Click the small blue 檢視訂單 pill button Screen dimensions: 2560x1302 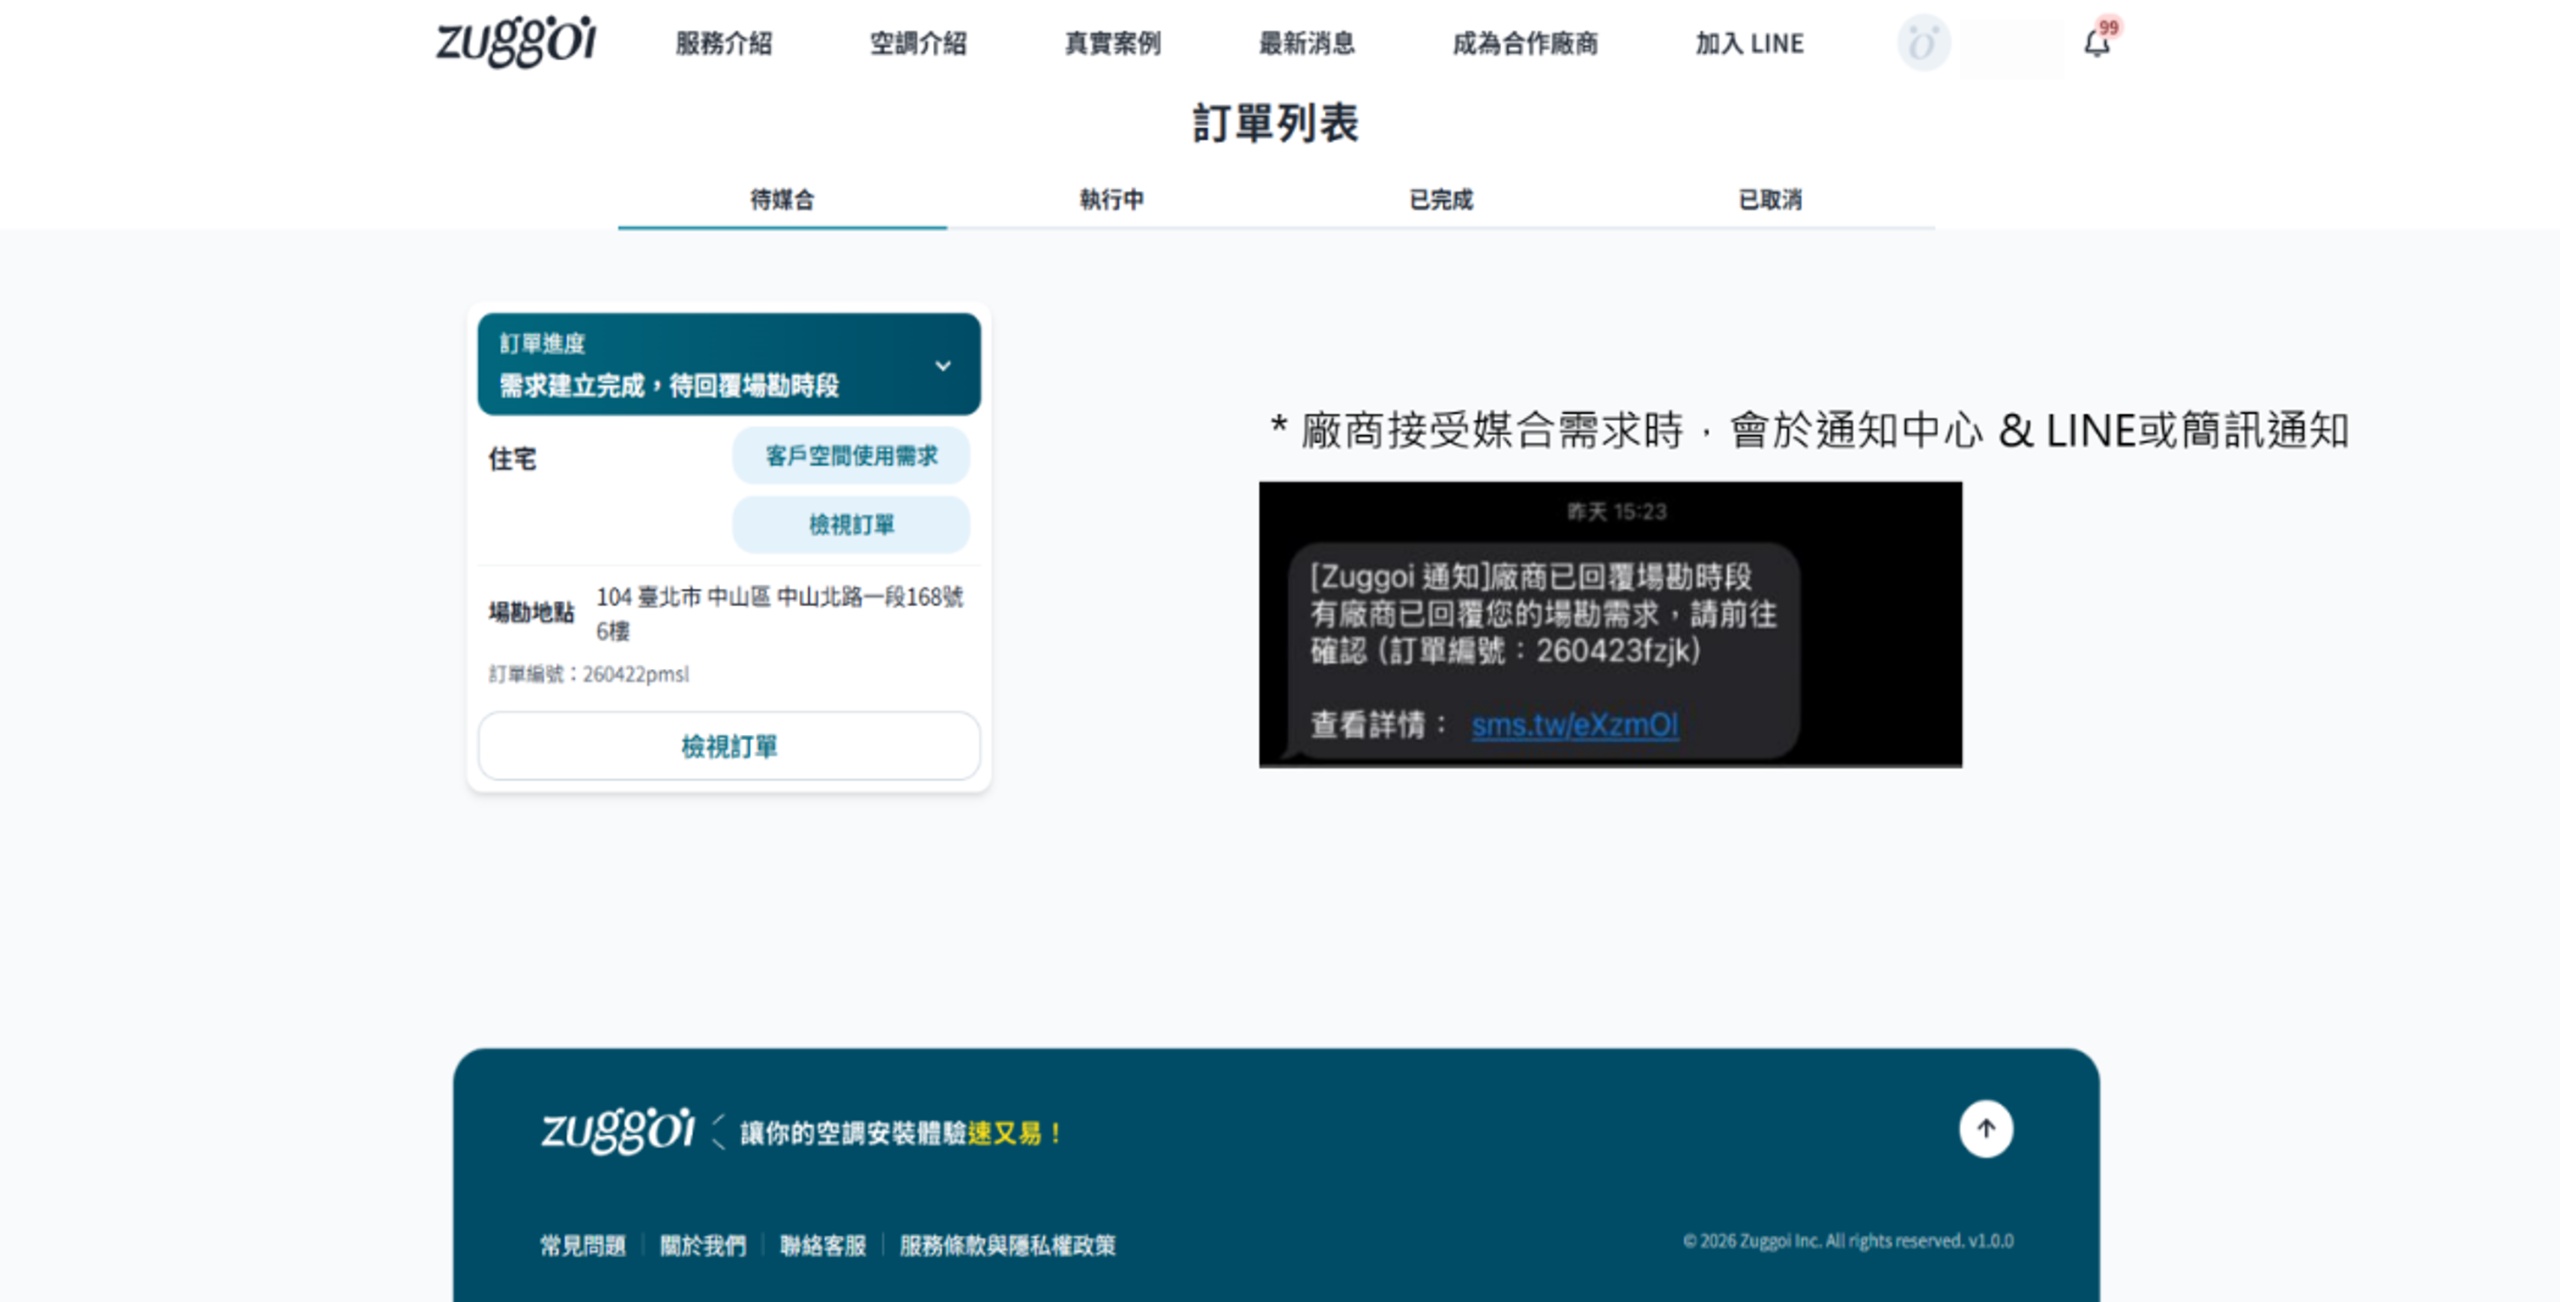click(851, 525)
